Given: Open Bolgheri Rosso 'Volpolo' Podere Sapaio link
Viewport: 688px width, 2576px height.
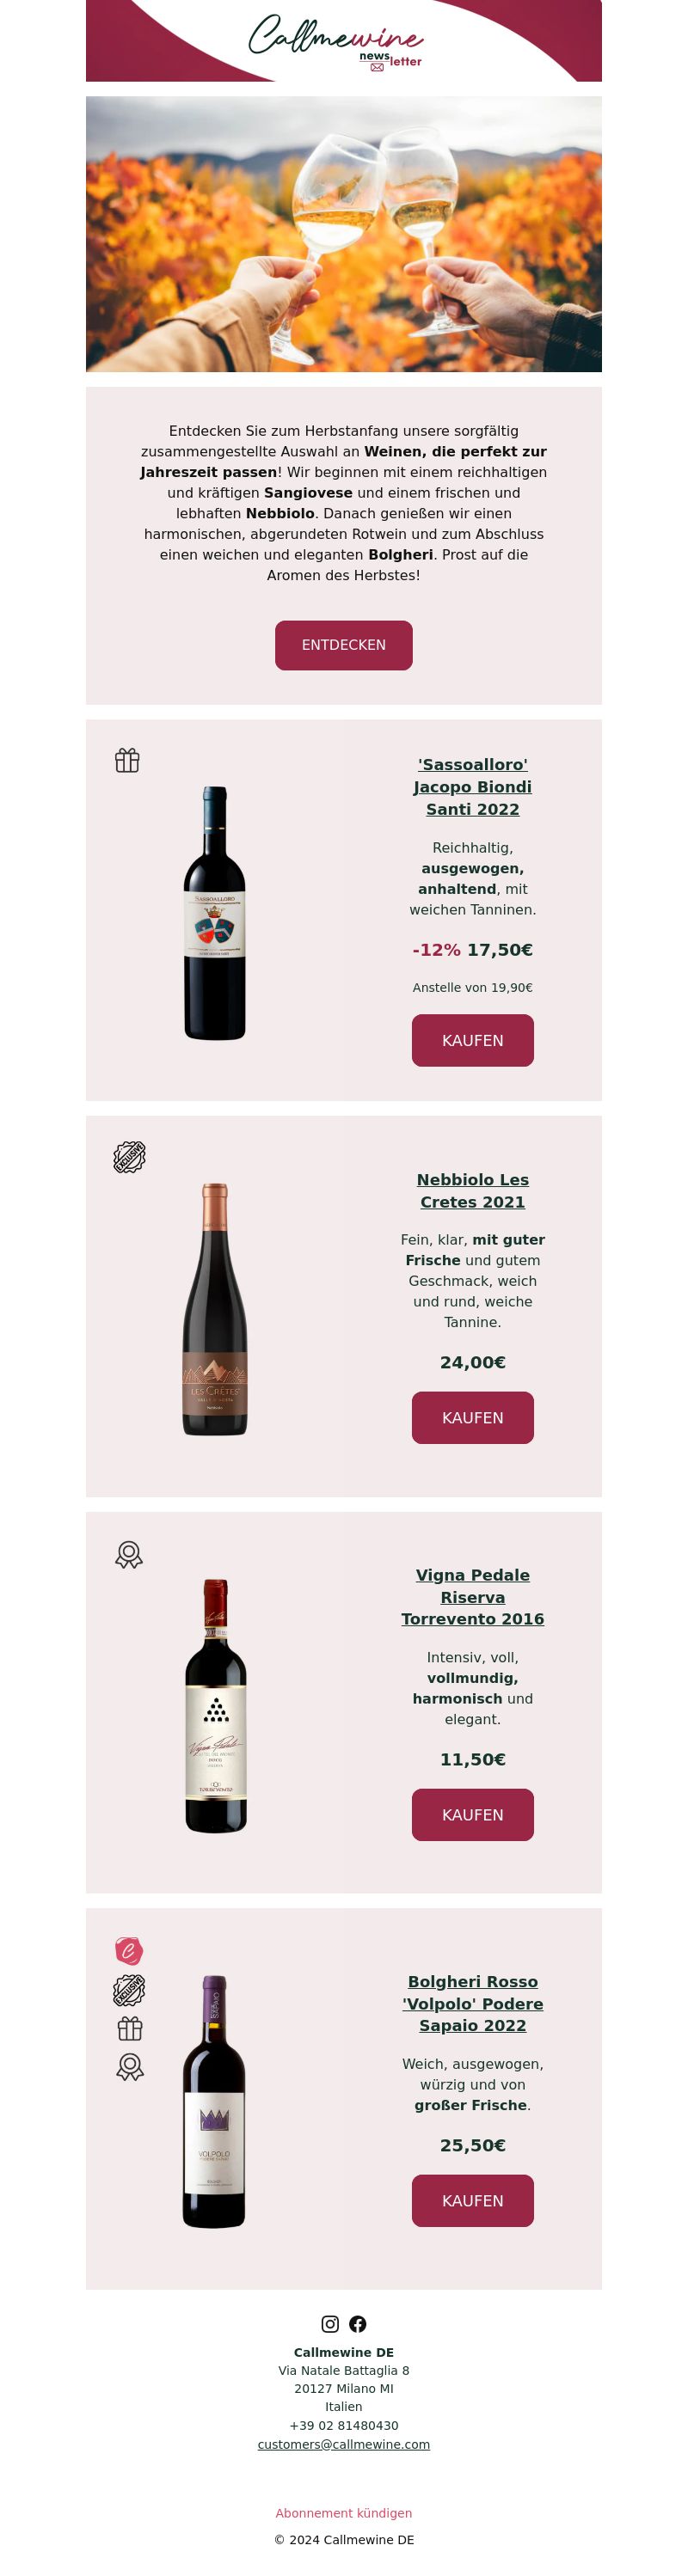Looking at the screenshot, I should coord(473,2003).
